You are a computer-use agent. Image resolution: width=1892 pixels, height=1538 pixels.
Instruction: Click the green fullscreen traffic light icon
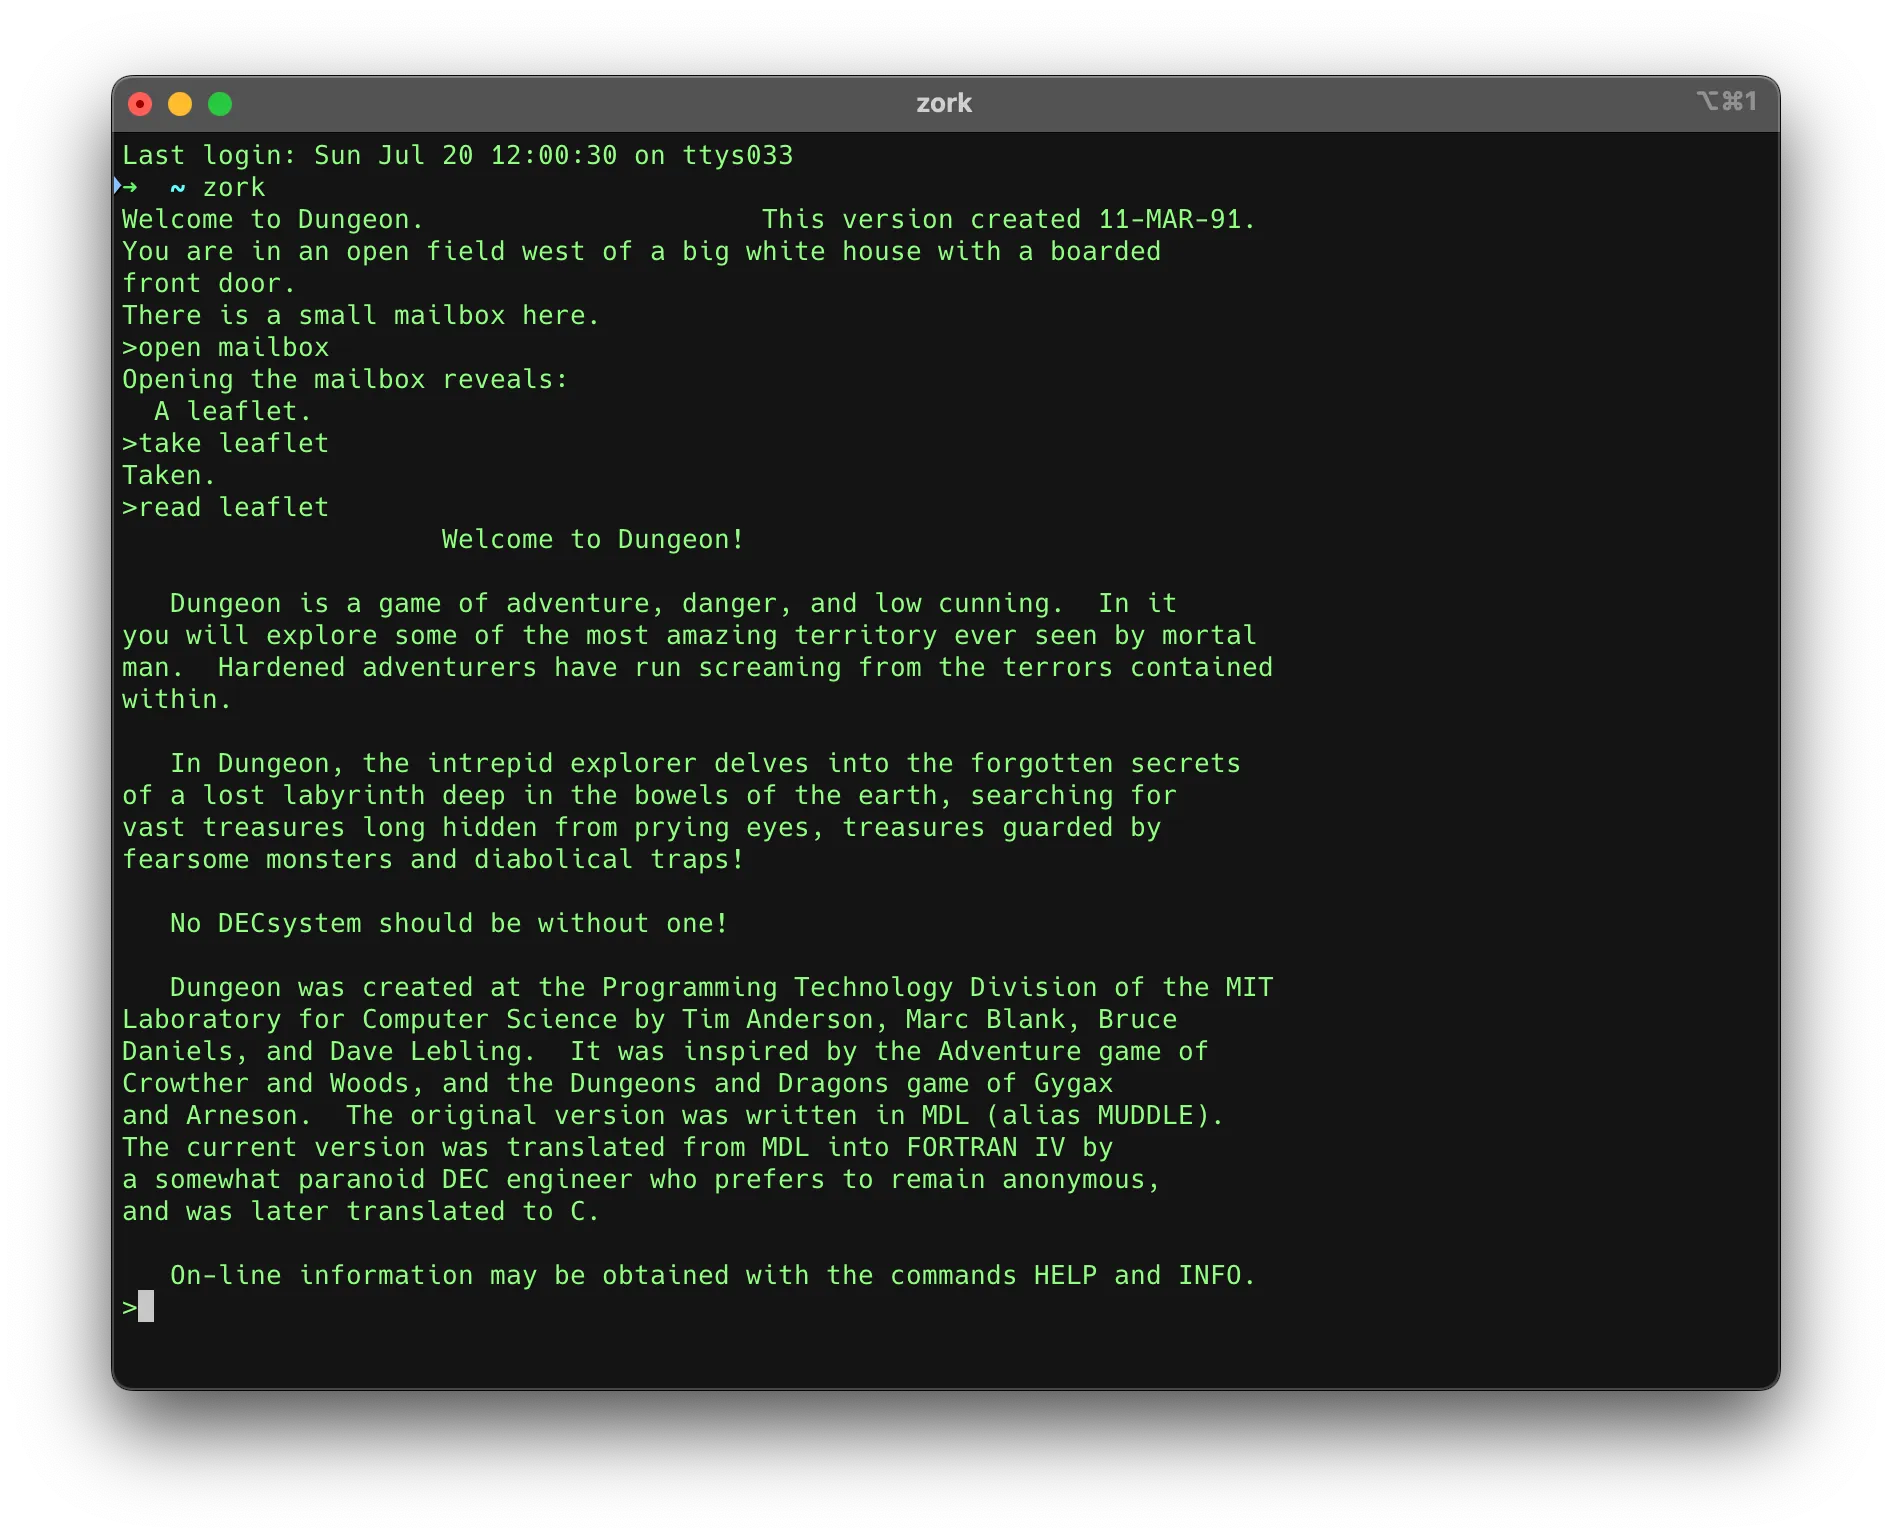[219, 103]
